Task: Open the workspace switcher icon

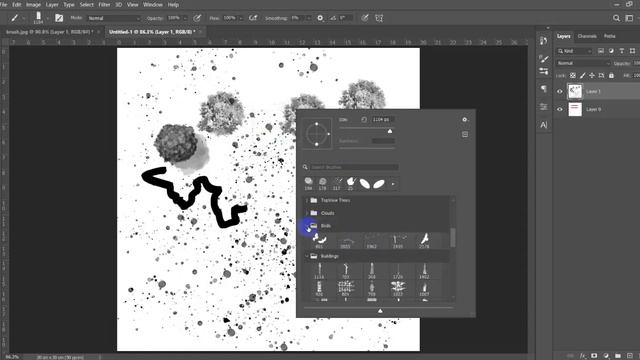Action: (629, 18)
